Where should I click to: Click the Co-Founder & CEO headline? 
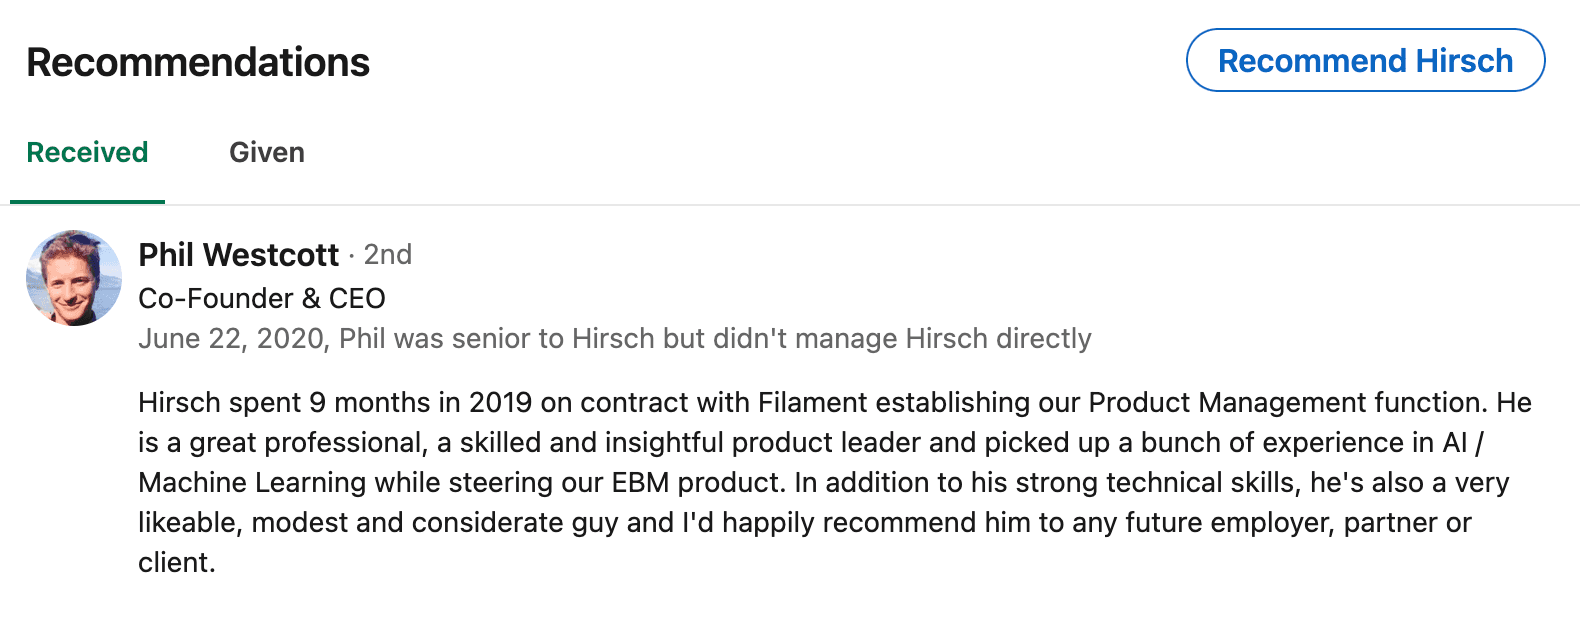click(262, 298)
